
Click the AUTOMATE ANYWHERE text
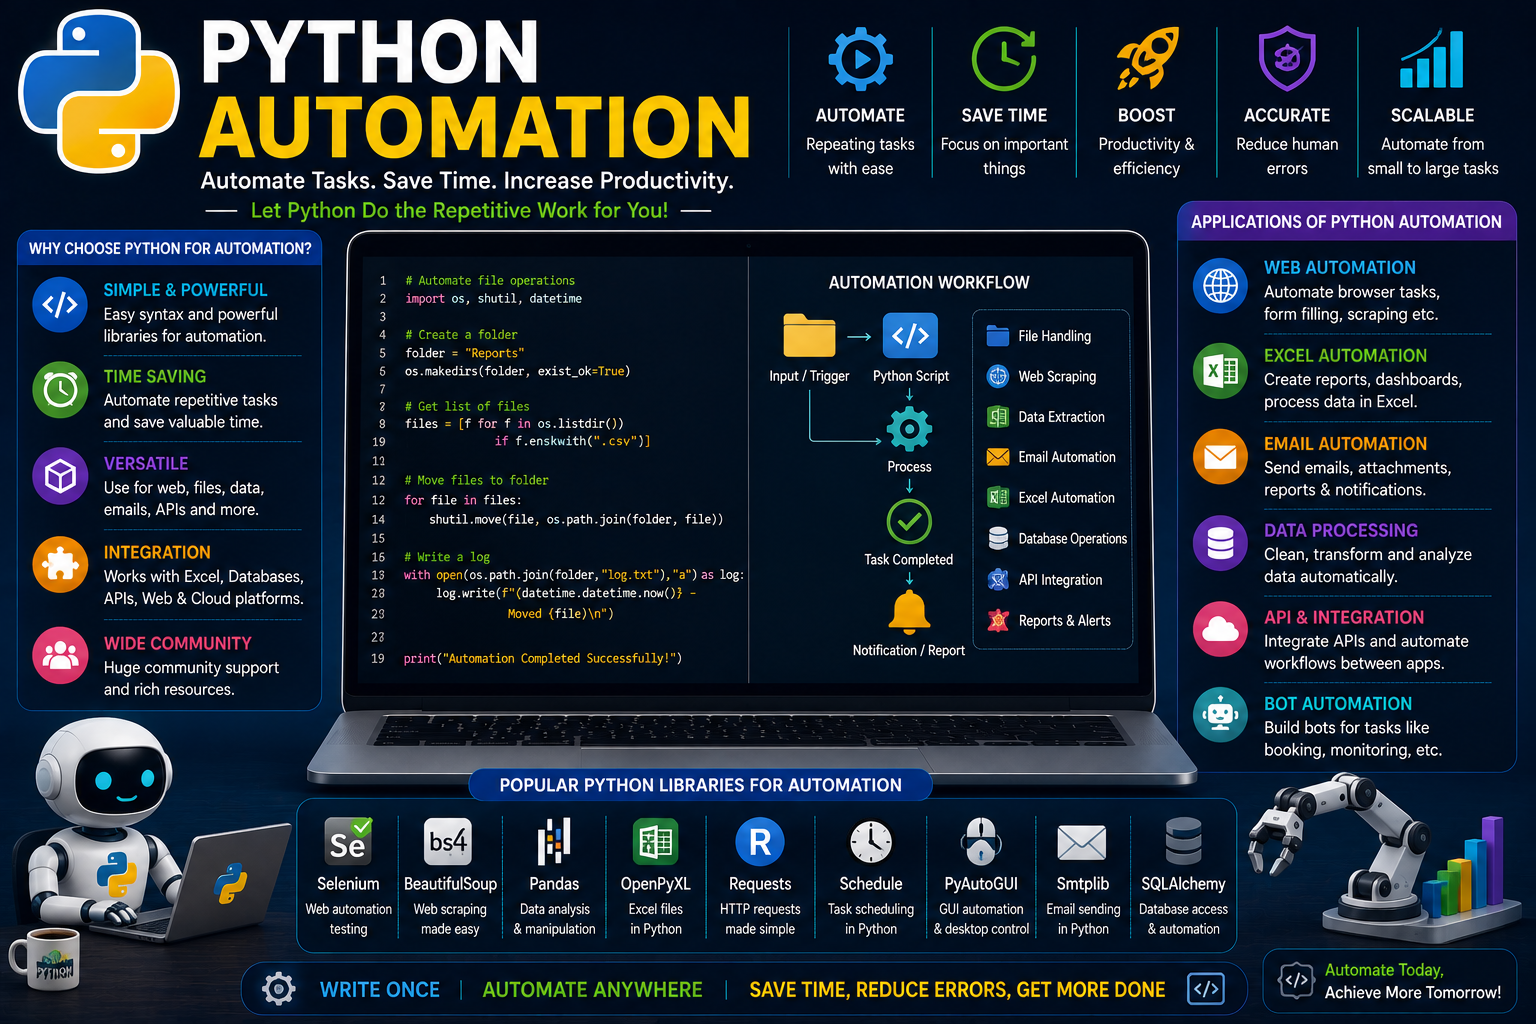[592, 989]
